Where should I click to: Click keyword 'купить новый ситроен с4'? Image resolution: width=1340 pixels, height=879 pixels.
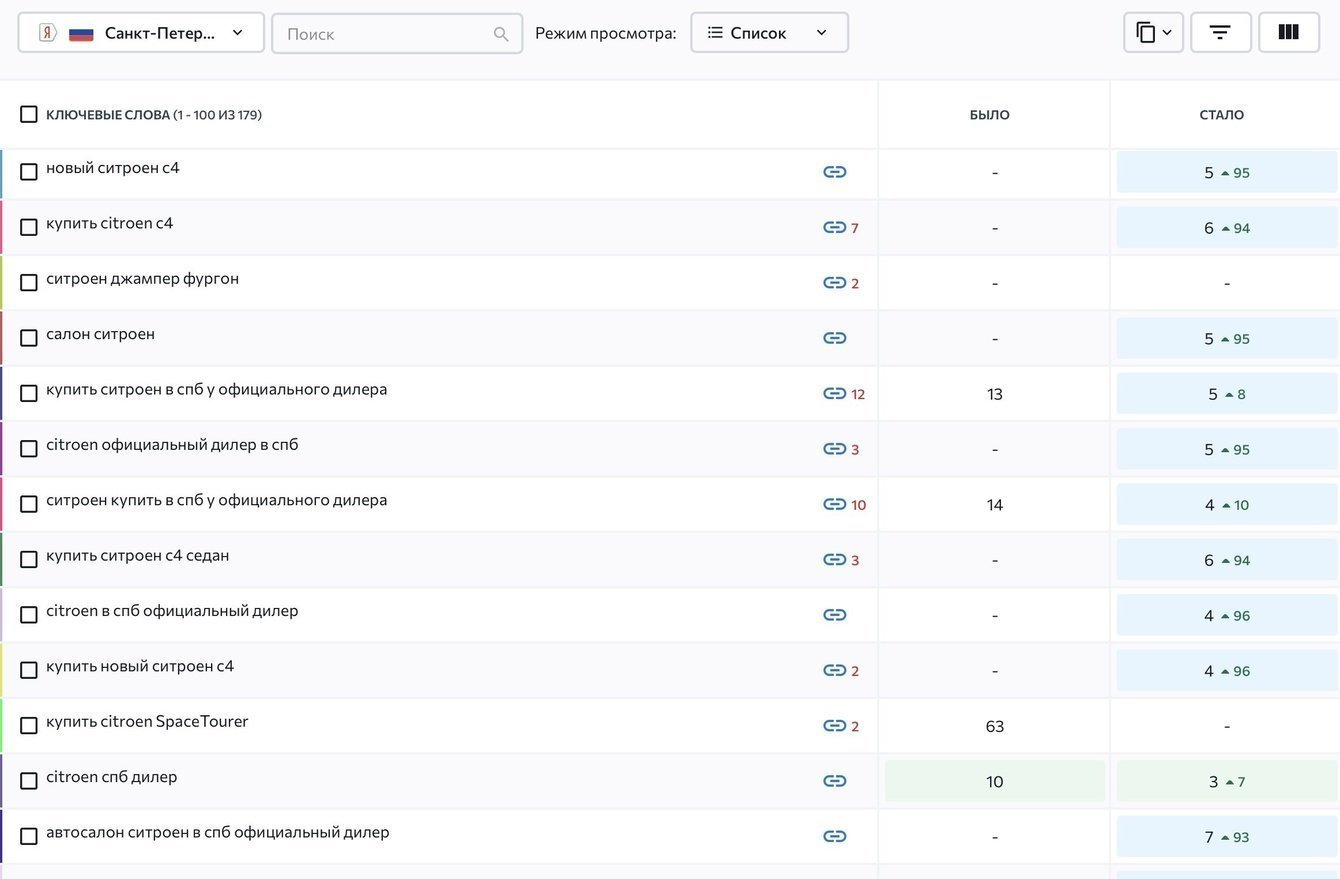pos(140,666)
